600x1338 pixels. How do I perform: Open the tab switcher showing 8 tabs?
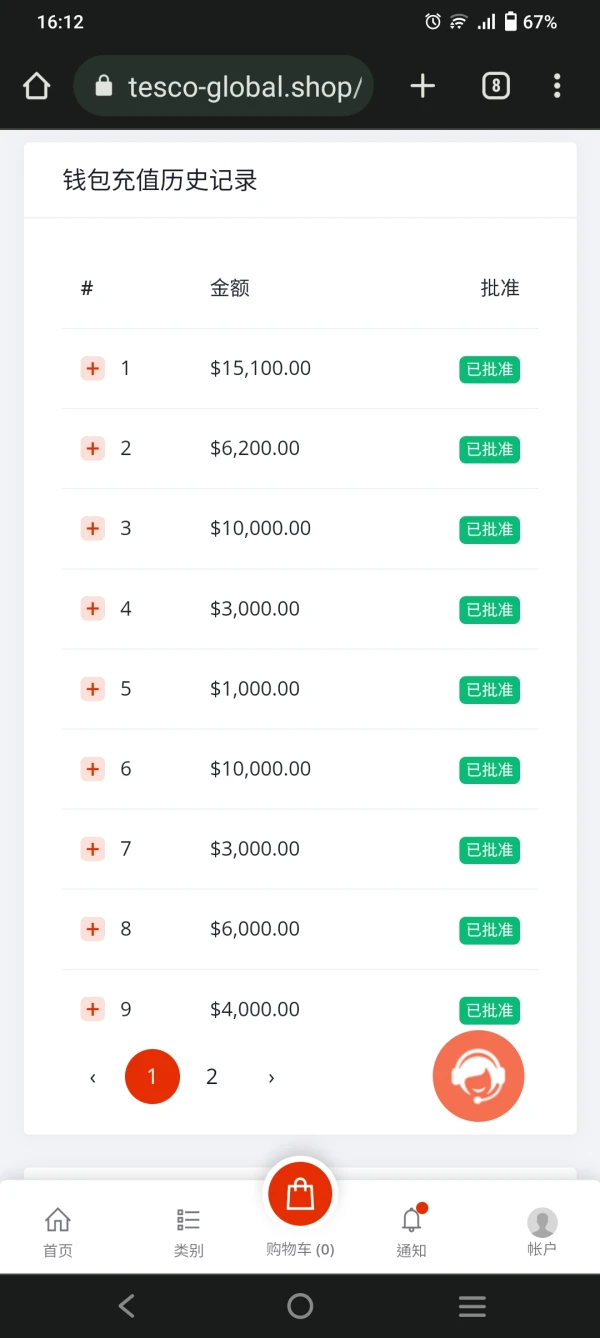coord(495,87)
